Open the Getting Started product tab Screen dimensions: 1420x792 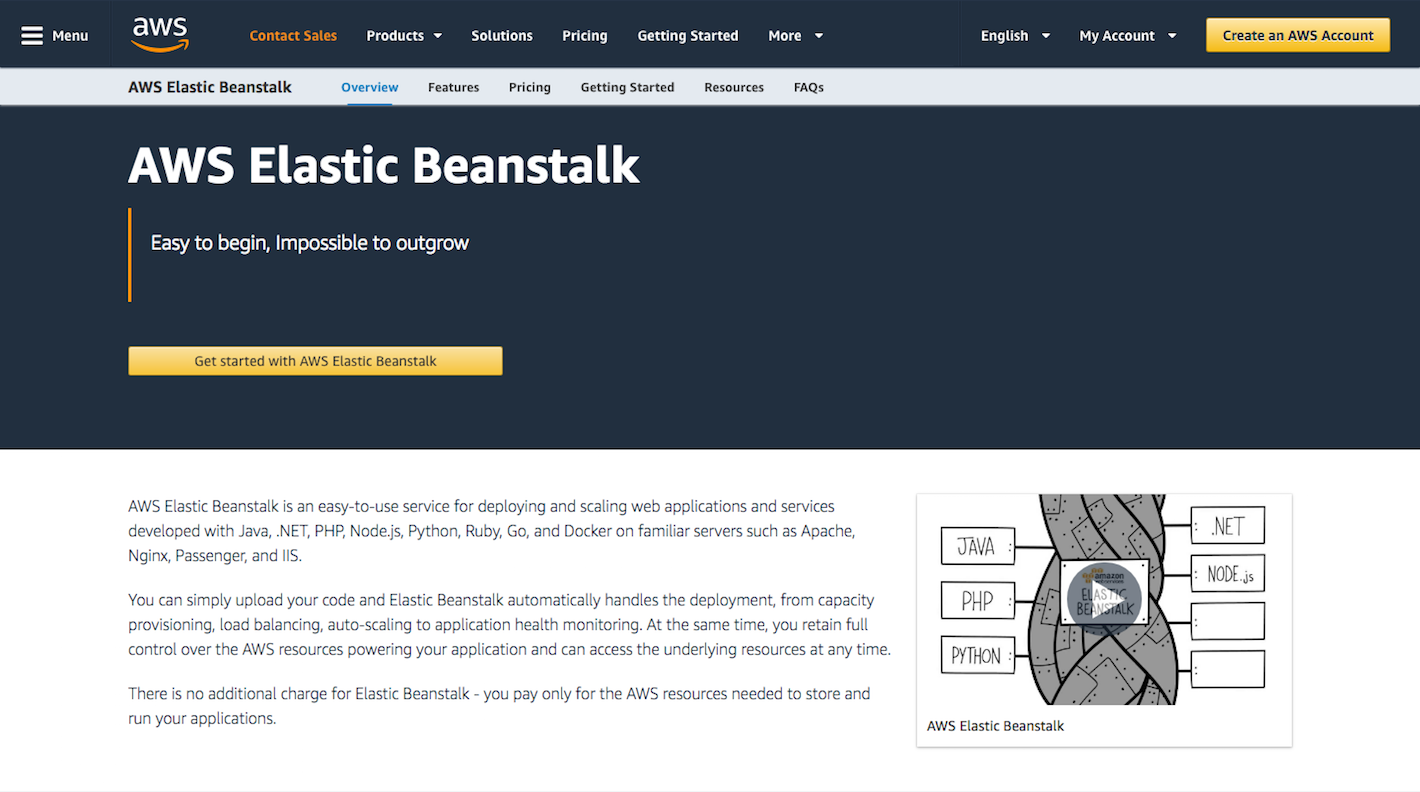coord(627,87)
